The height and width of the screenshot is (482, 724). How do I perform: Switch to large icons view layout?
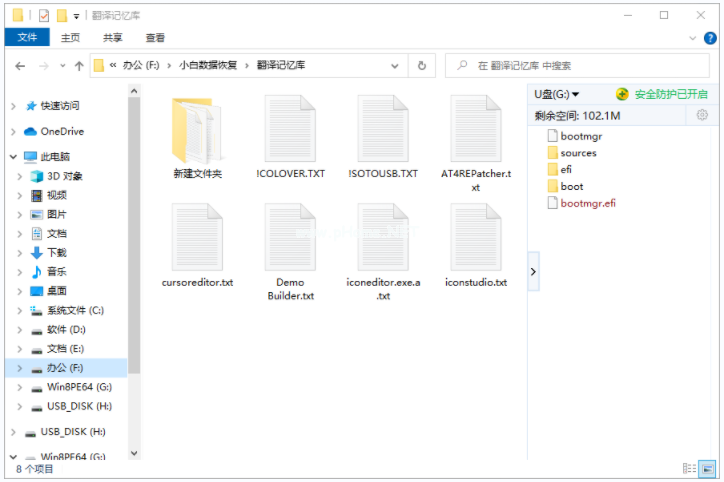coord(708,468)
